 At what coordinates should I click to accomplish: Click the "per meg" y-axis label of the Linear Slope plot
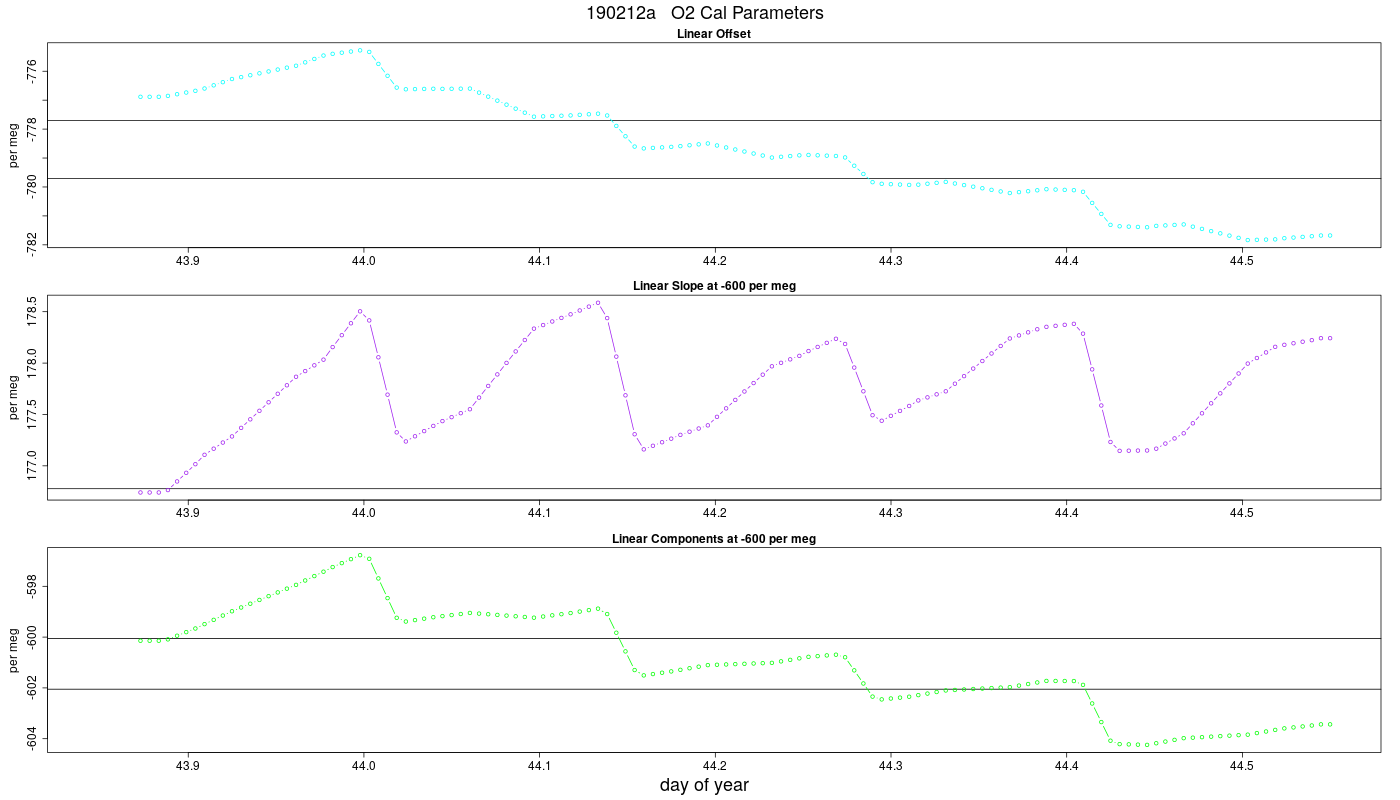pos(14,397)
